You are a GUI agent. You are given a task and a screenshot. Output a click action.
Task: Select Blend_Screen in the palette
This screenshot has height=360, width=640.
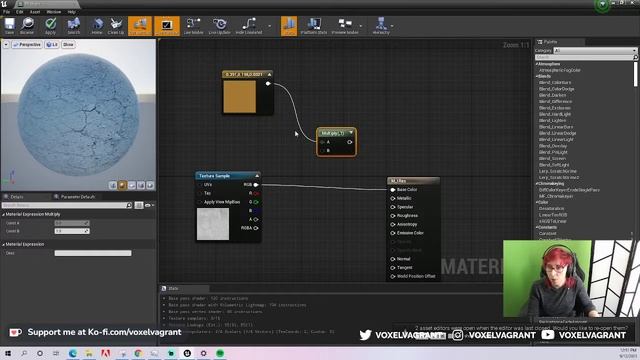(552, 158)
